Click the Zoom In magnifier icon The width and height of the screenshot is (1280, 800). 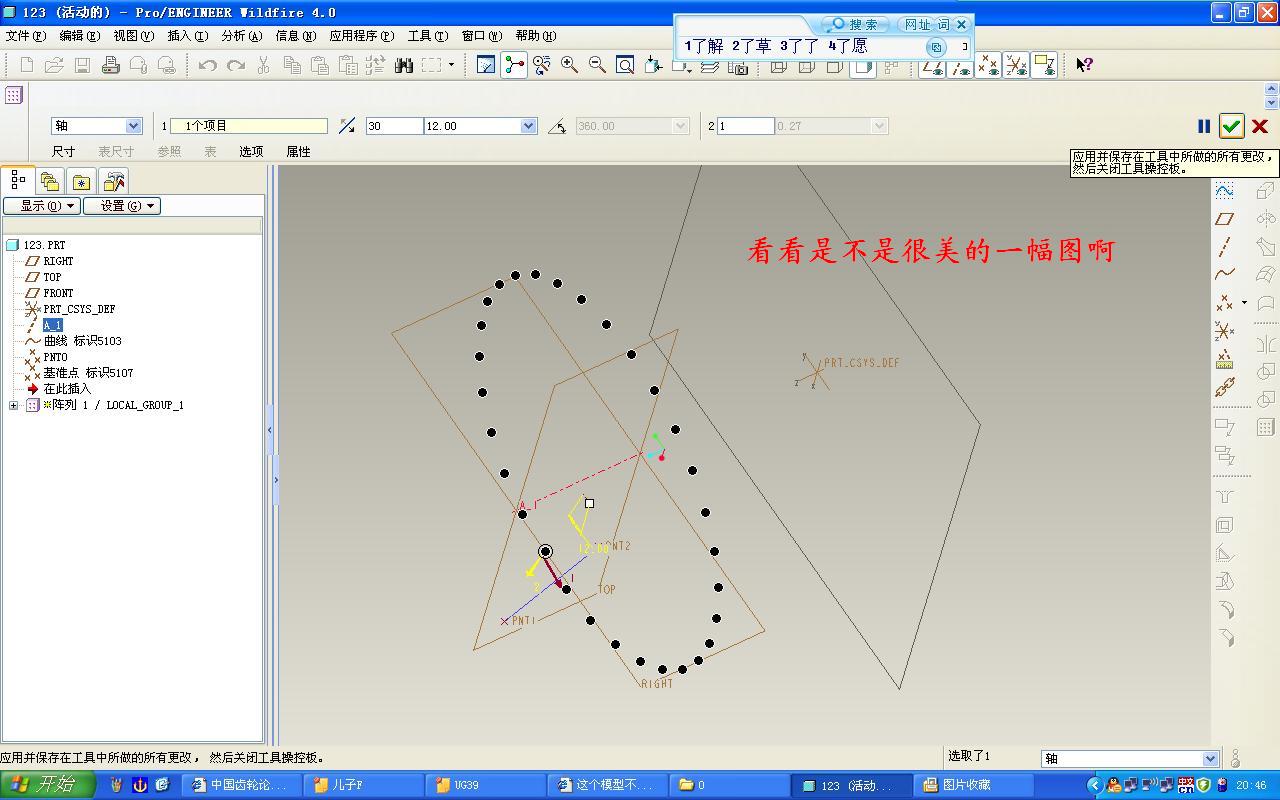[570, 65]
